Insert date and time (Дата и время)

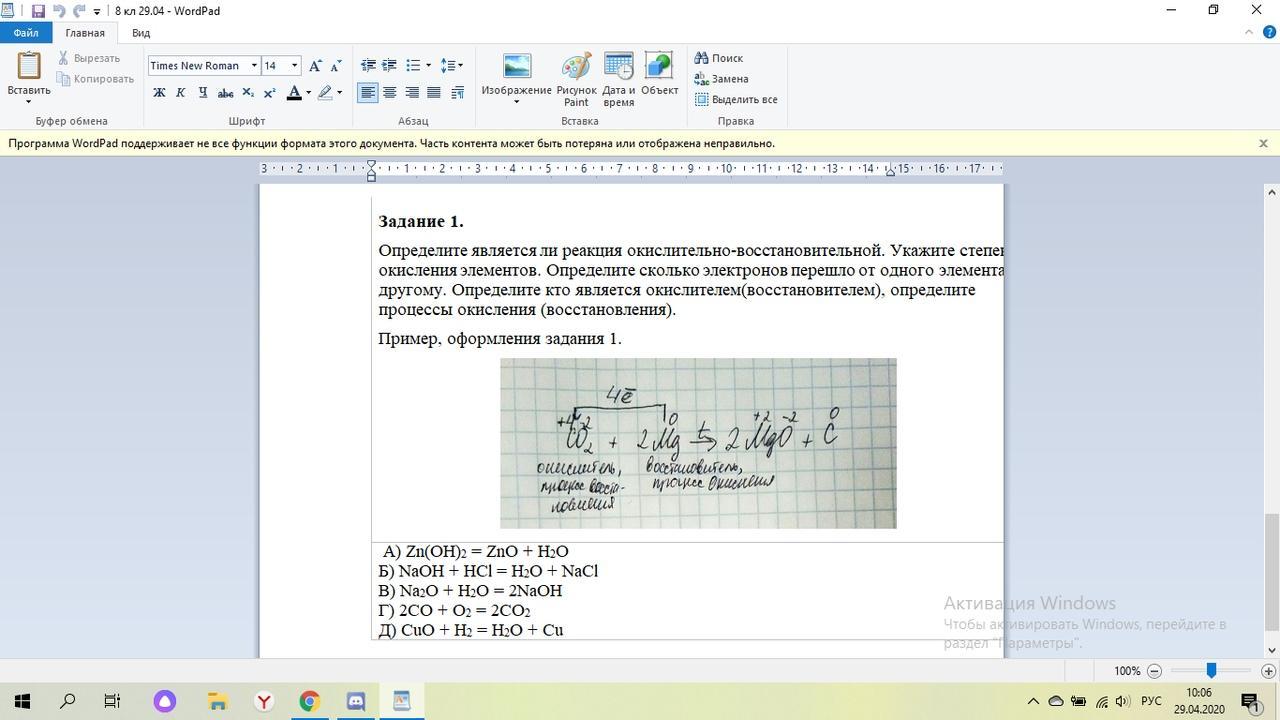619,68
